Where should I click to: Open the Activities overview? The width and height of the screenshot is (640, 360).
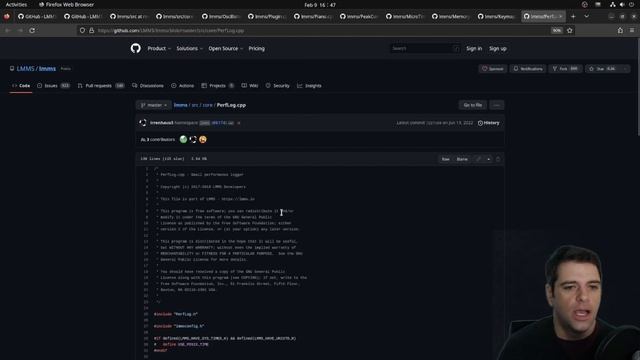point(16,4)
